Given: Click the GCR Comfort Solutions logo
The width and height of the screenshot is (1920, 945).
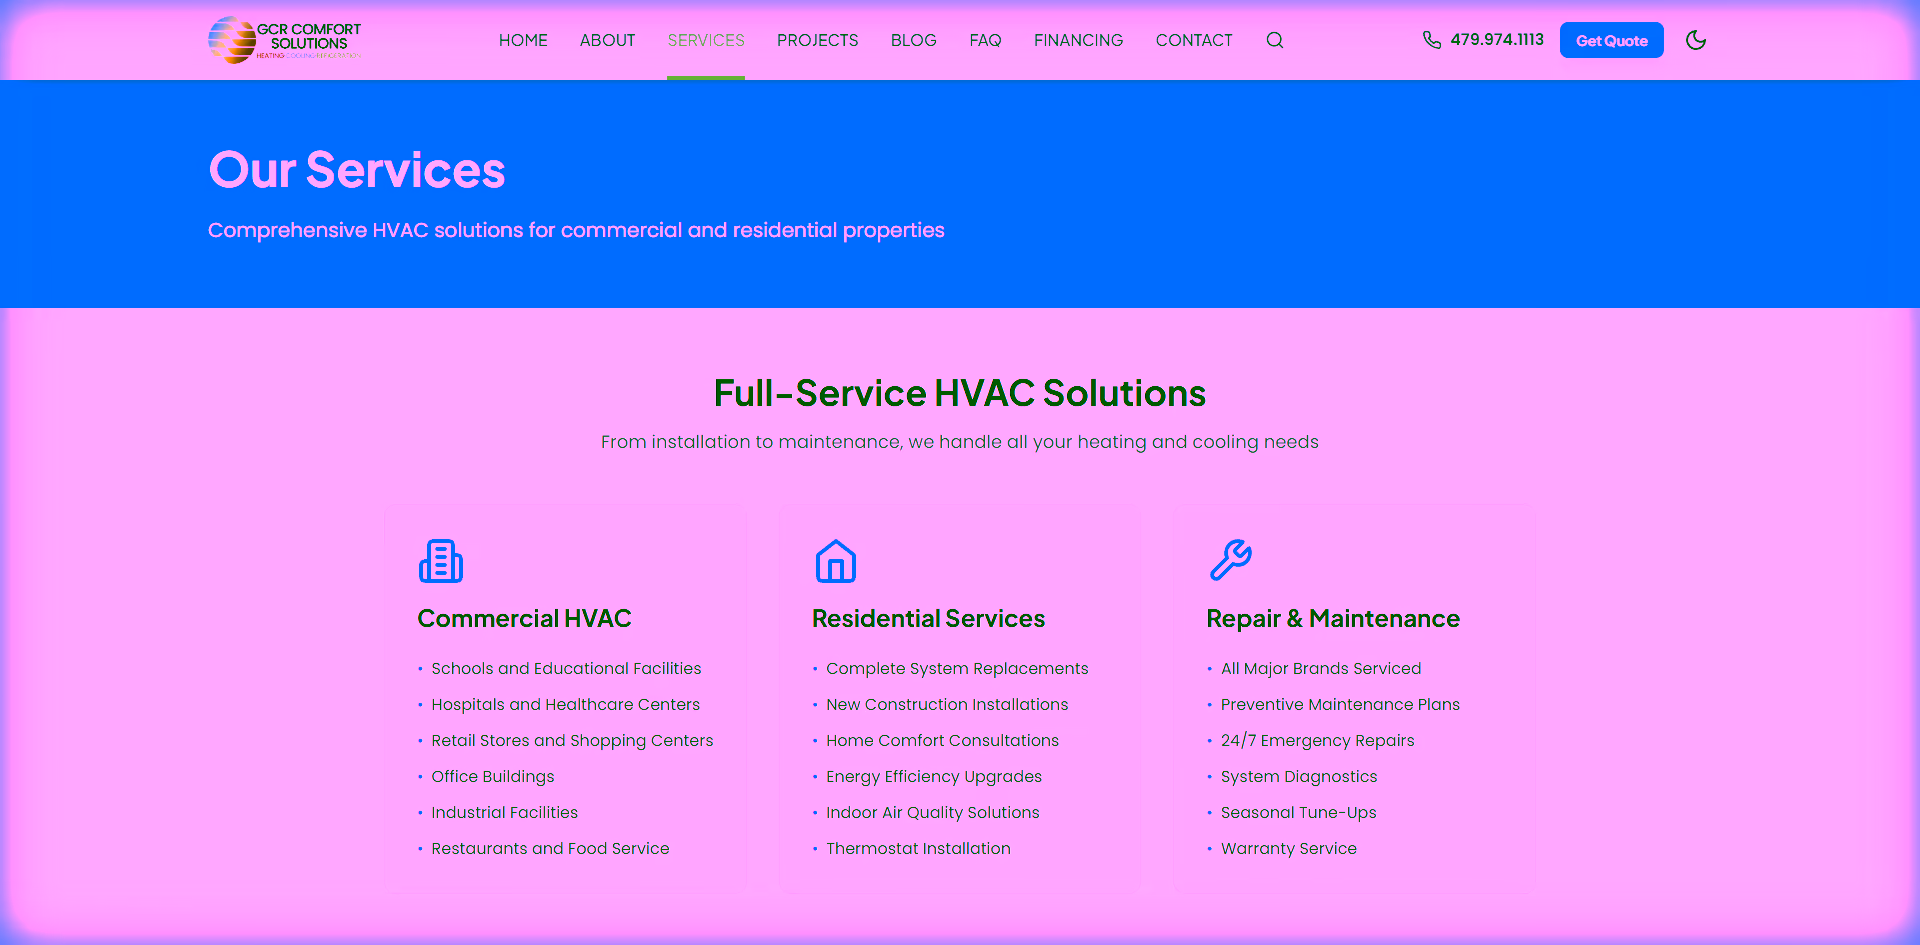Looking at the screenshot, I should pyautogui.click(x=285, y=40).
